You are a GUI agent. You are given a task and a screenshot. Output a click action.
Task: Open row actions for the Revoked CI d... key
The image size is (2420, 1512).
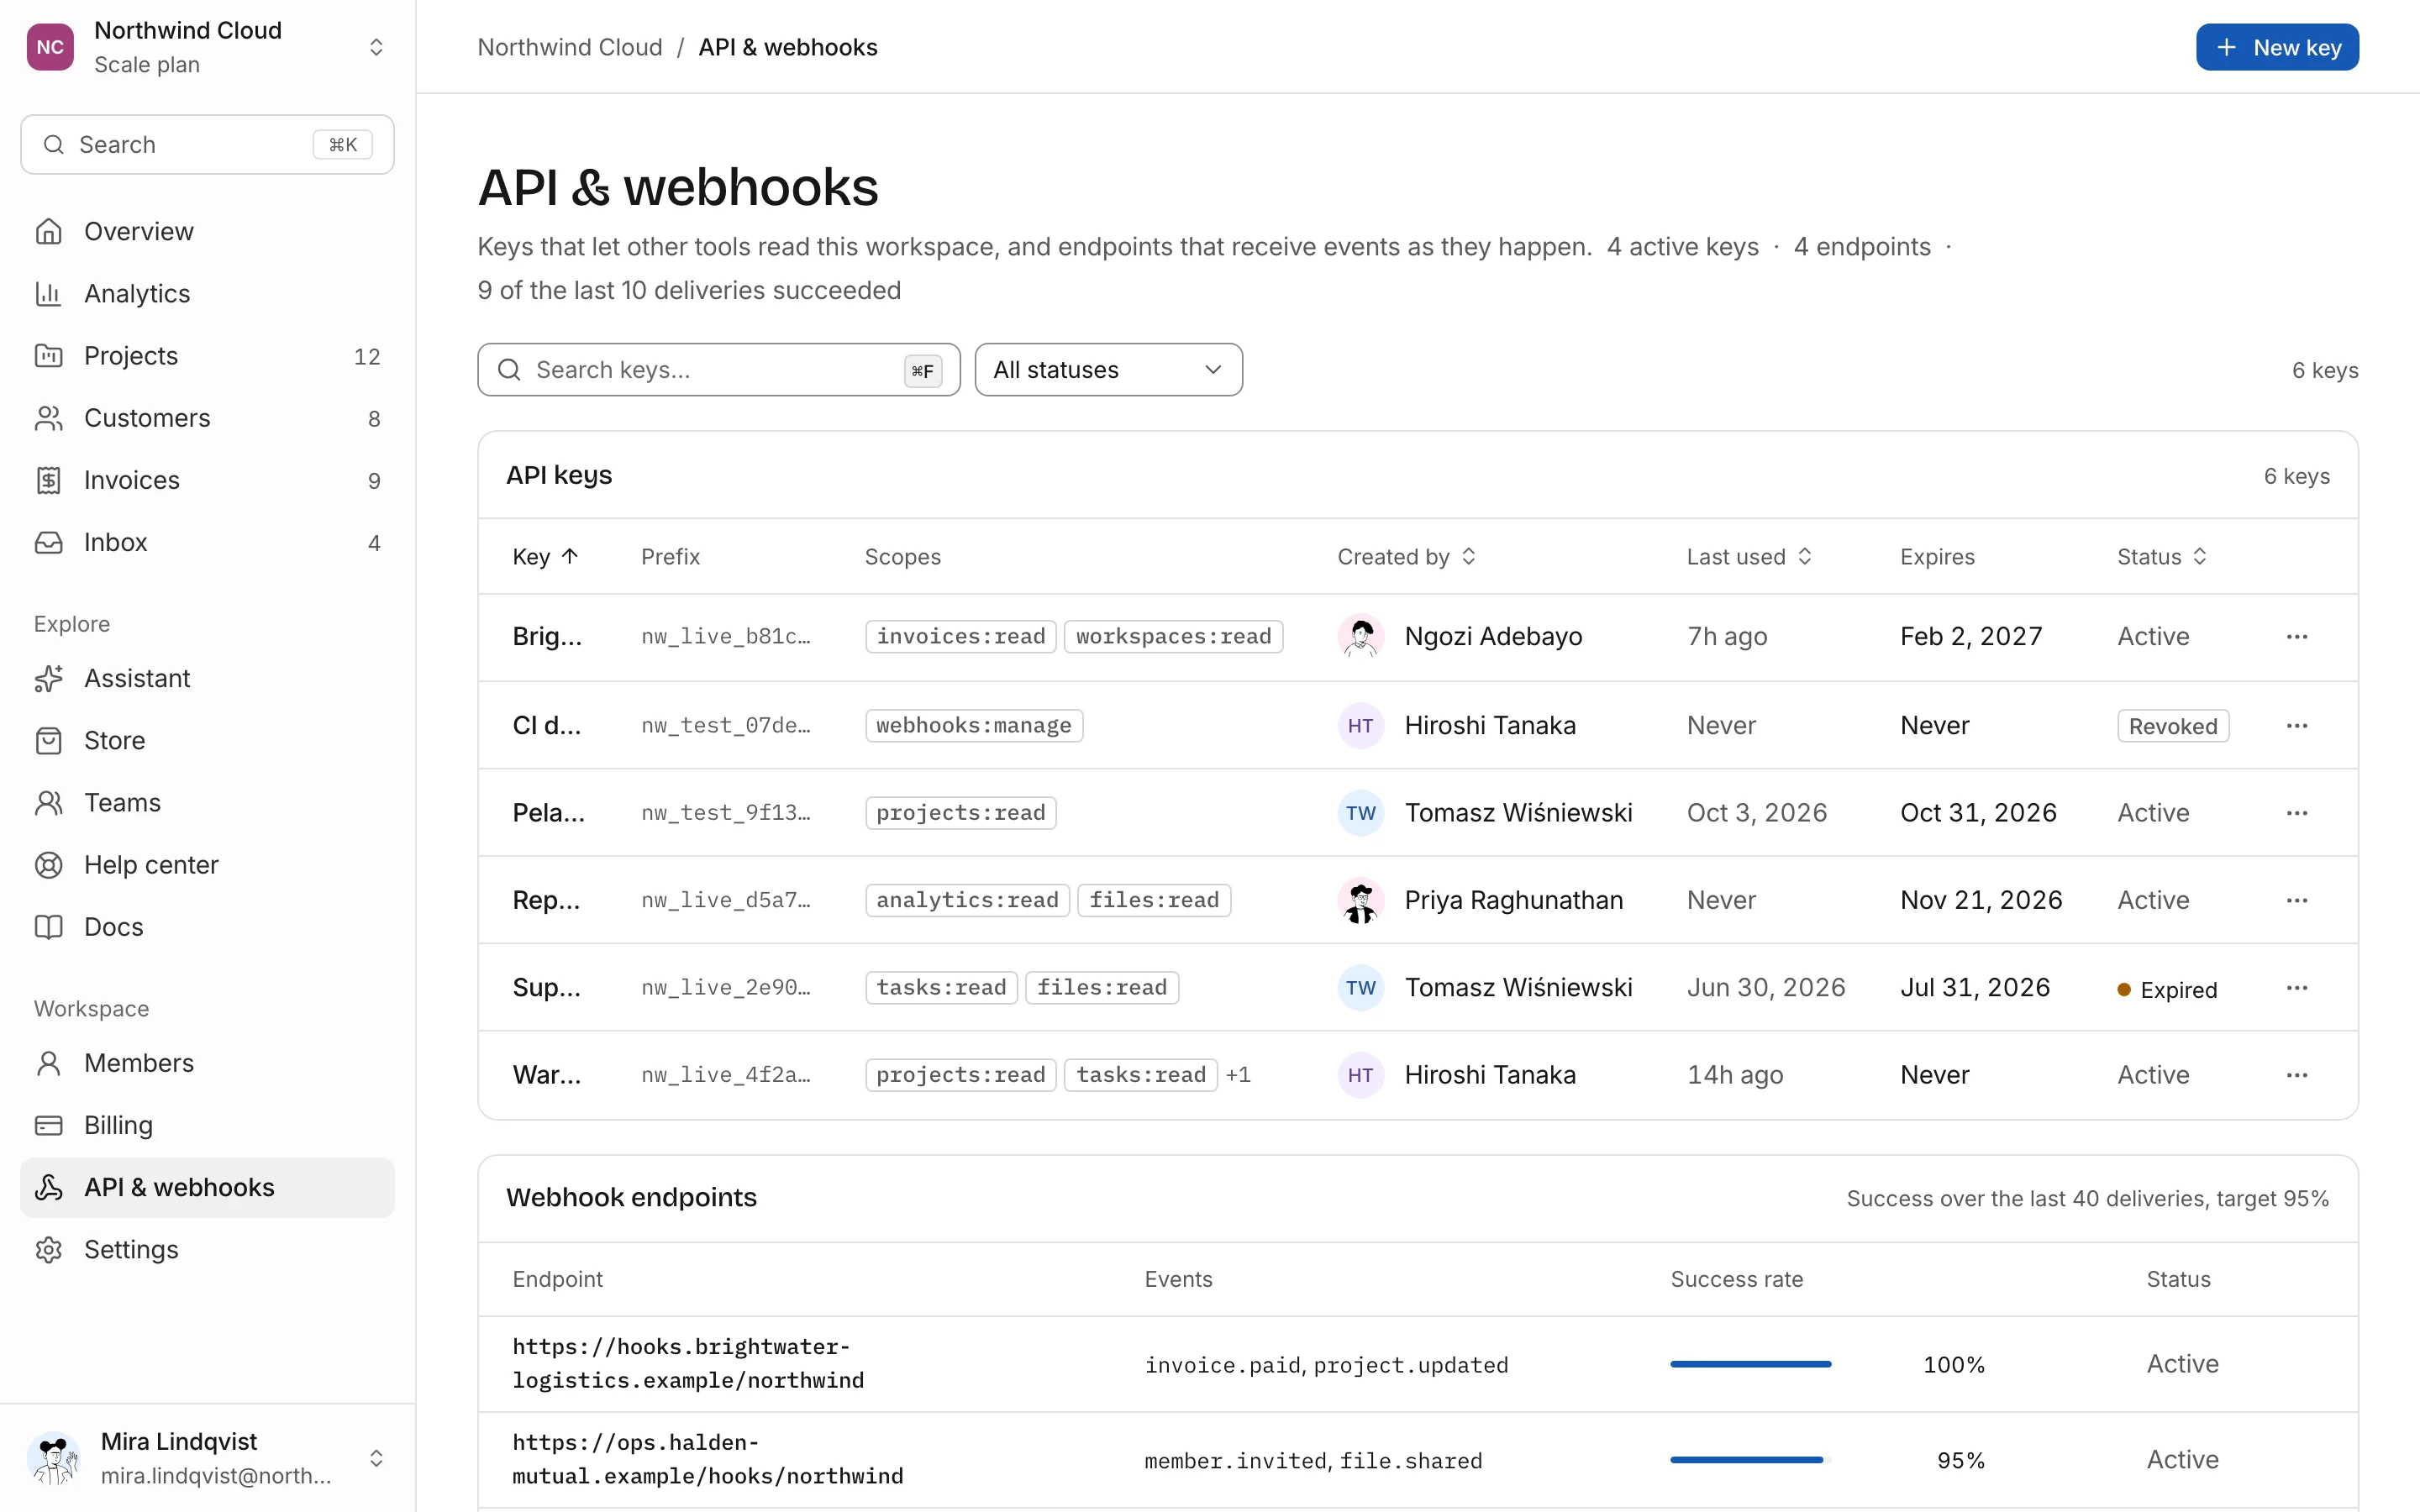[2296, 725]
